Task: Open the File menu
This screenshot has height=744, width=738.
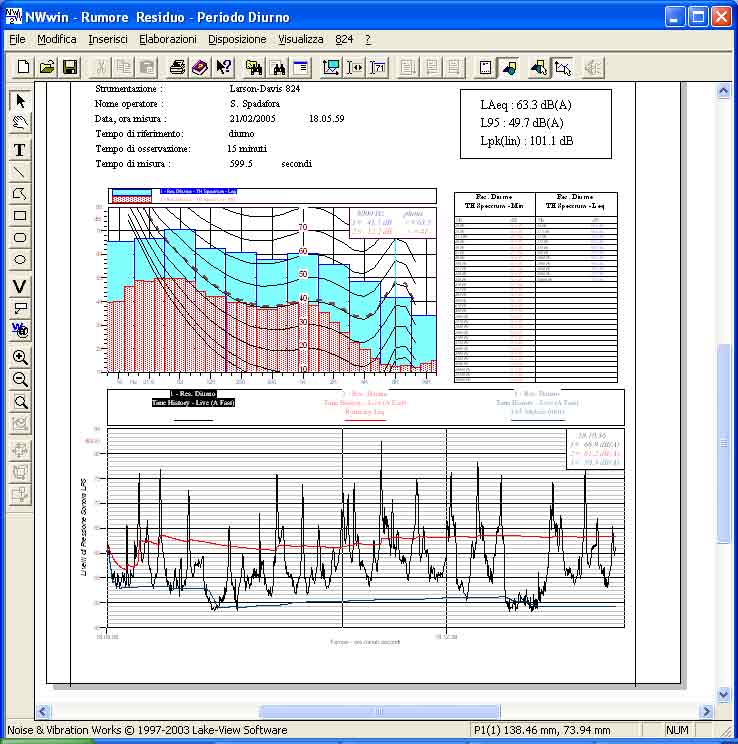Action: tap(18, 39)
